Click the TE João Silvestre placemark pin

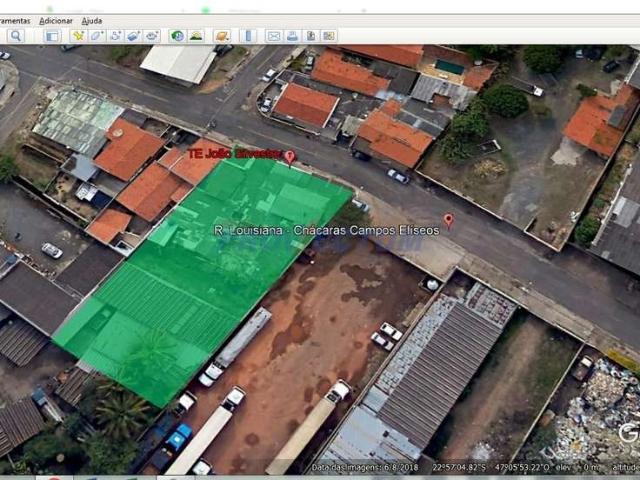pyautogui.click(x=290, y=157)
